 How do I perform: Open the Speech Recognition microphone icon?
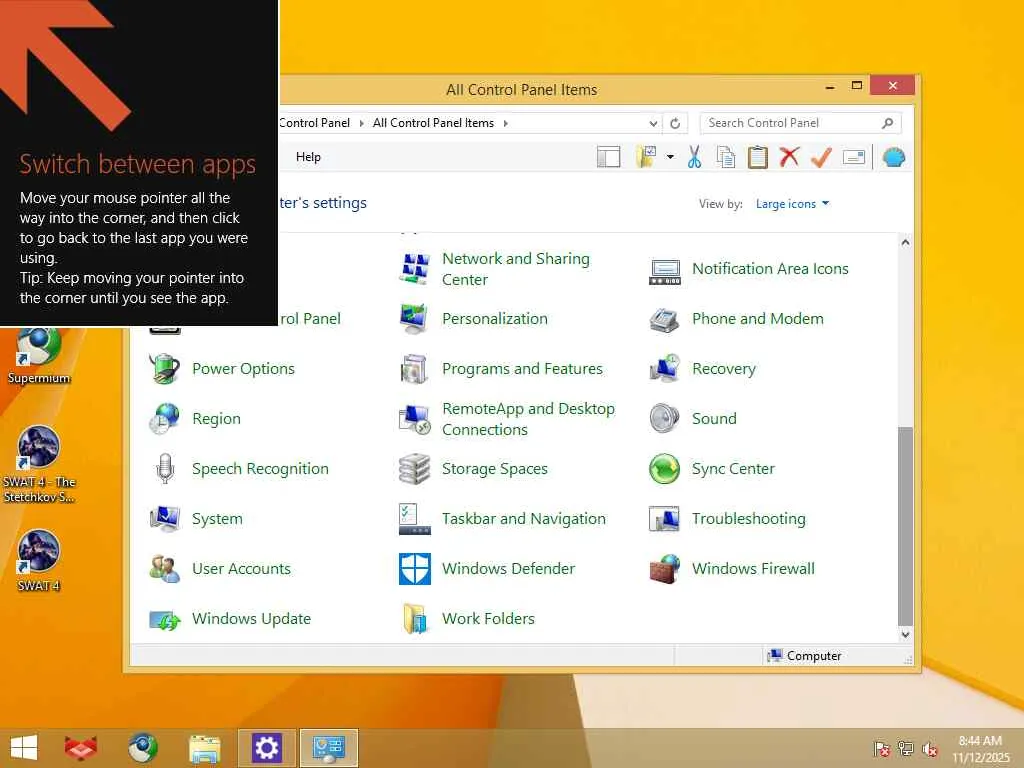(165, 468)
